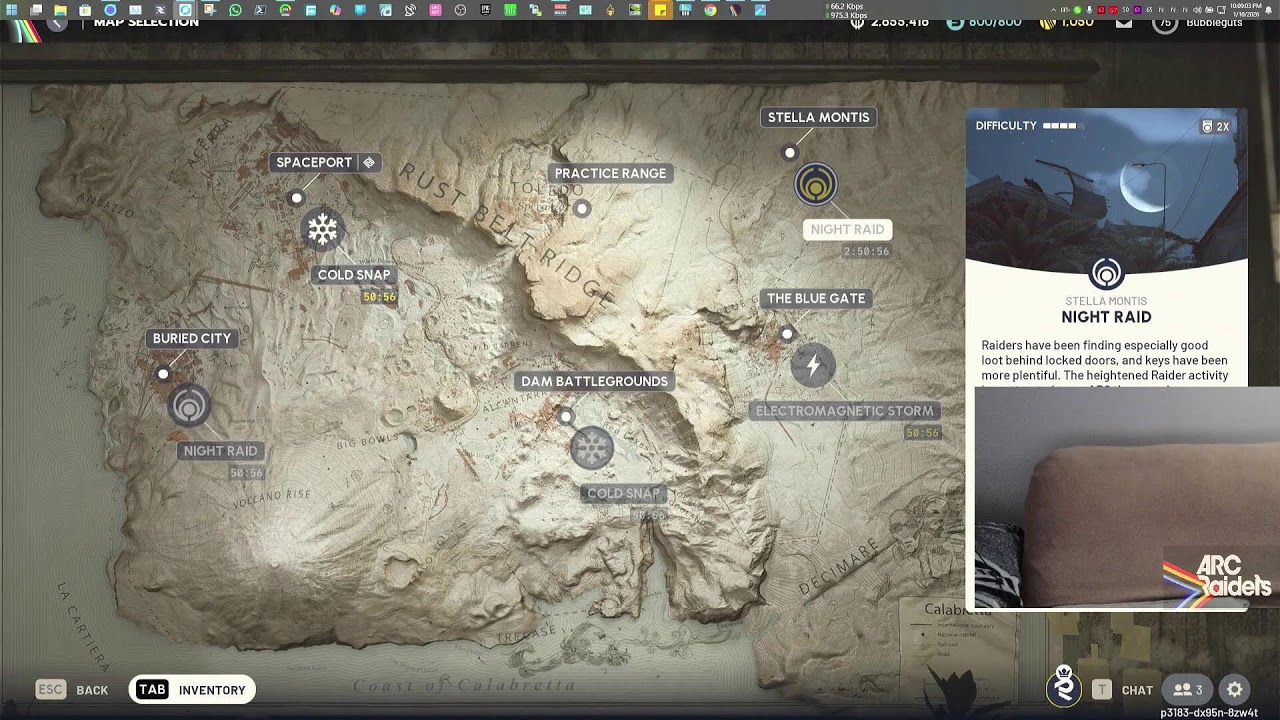Click the player emblem with crown
Viewport: 1280px width, 720px height.
click(x=1064, y=686)
